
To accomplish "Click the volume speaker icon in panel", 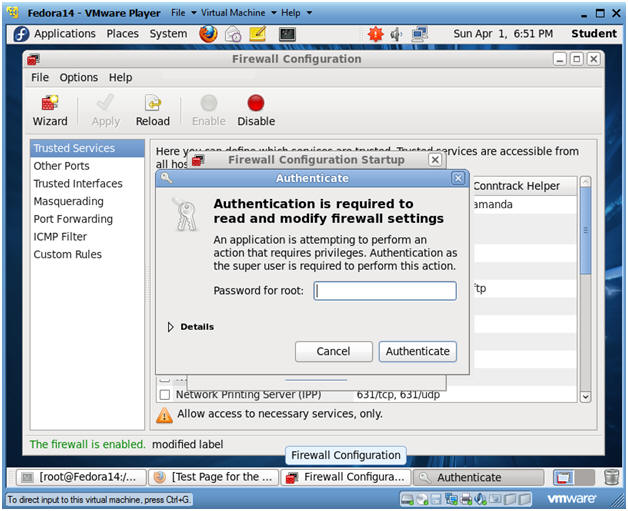I will tap(396, 34).
